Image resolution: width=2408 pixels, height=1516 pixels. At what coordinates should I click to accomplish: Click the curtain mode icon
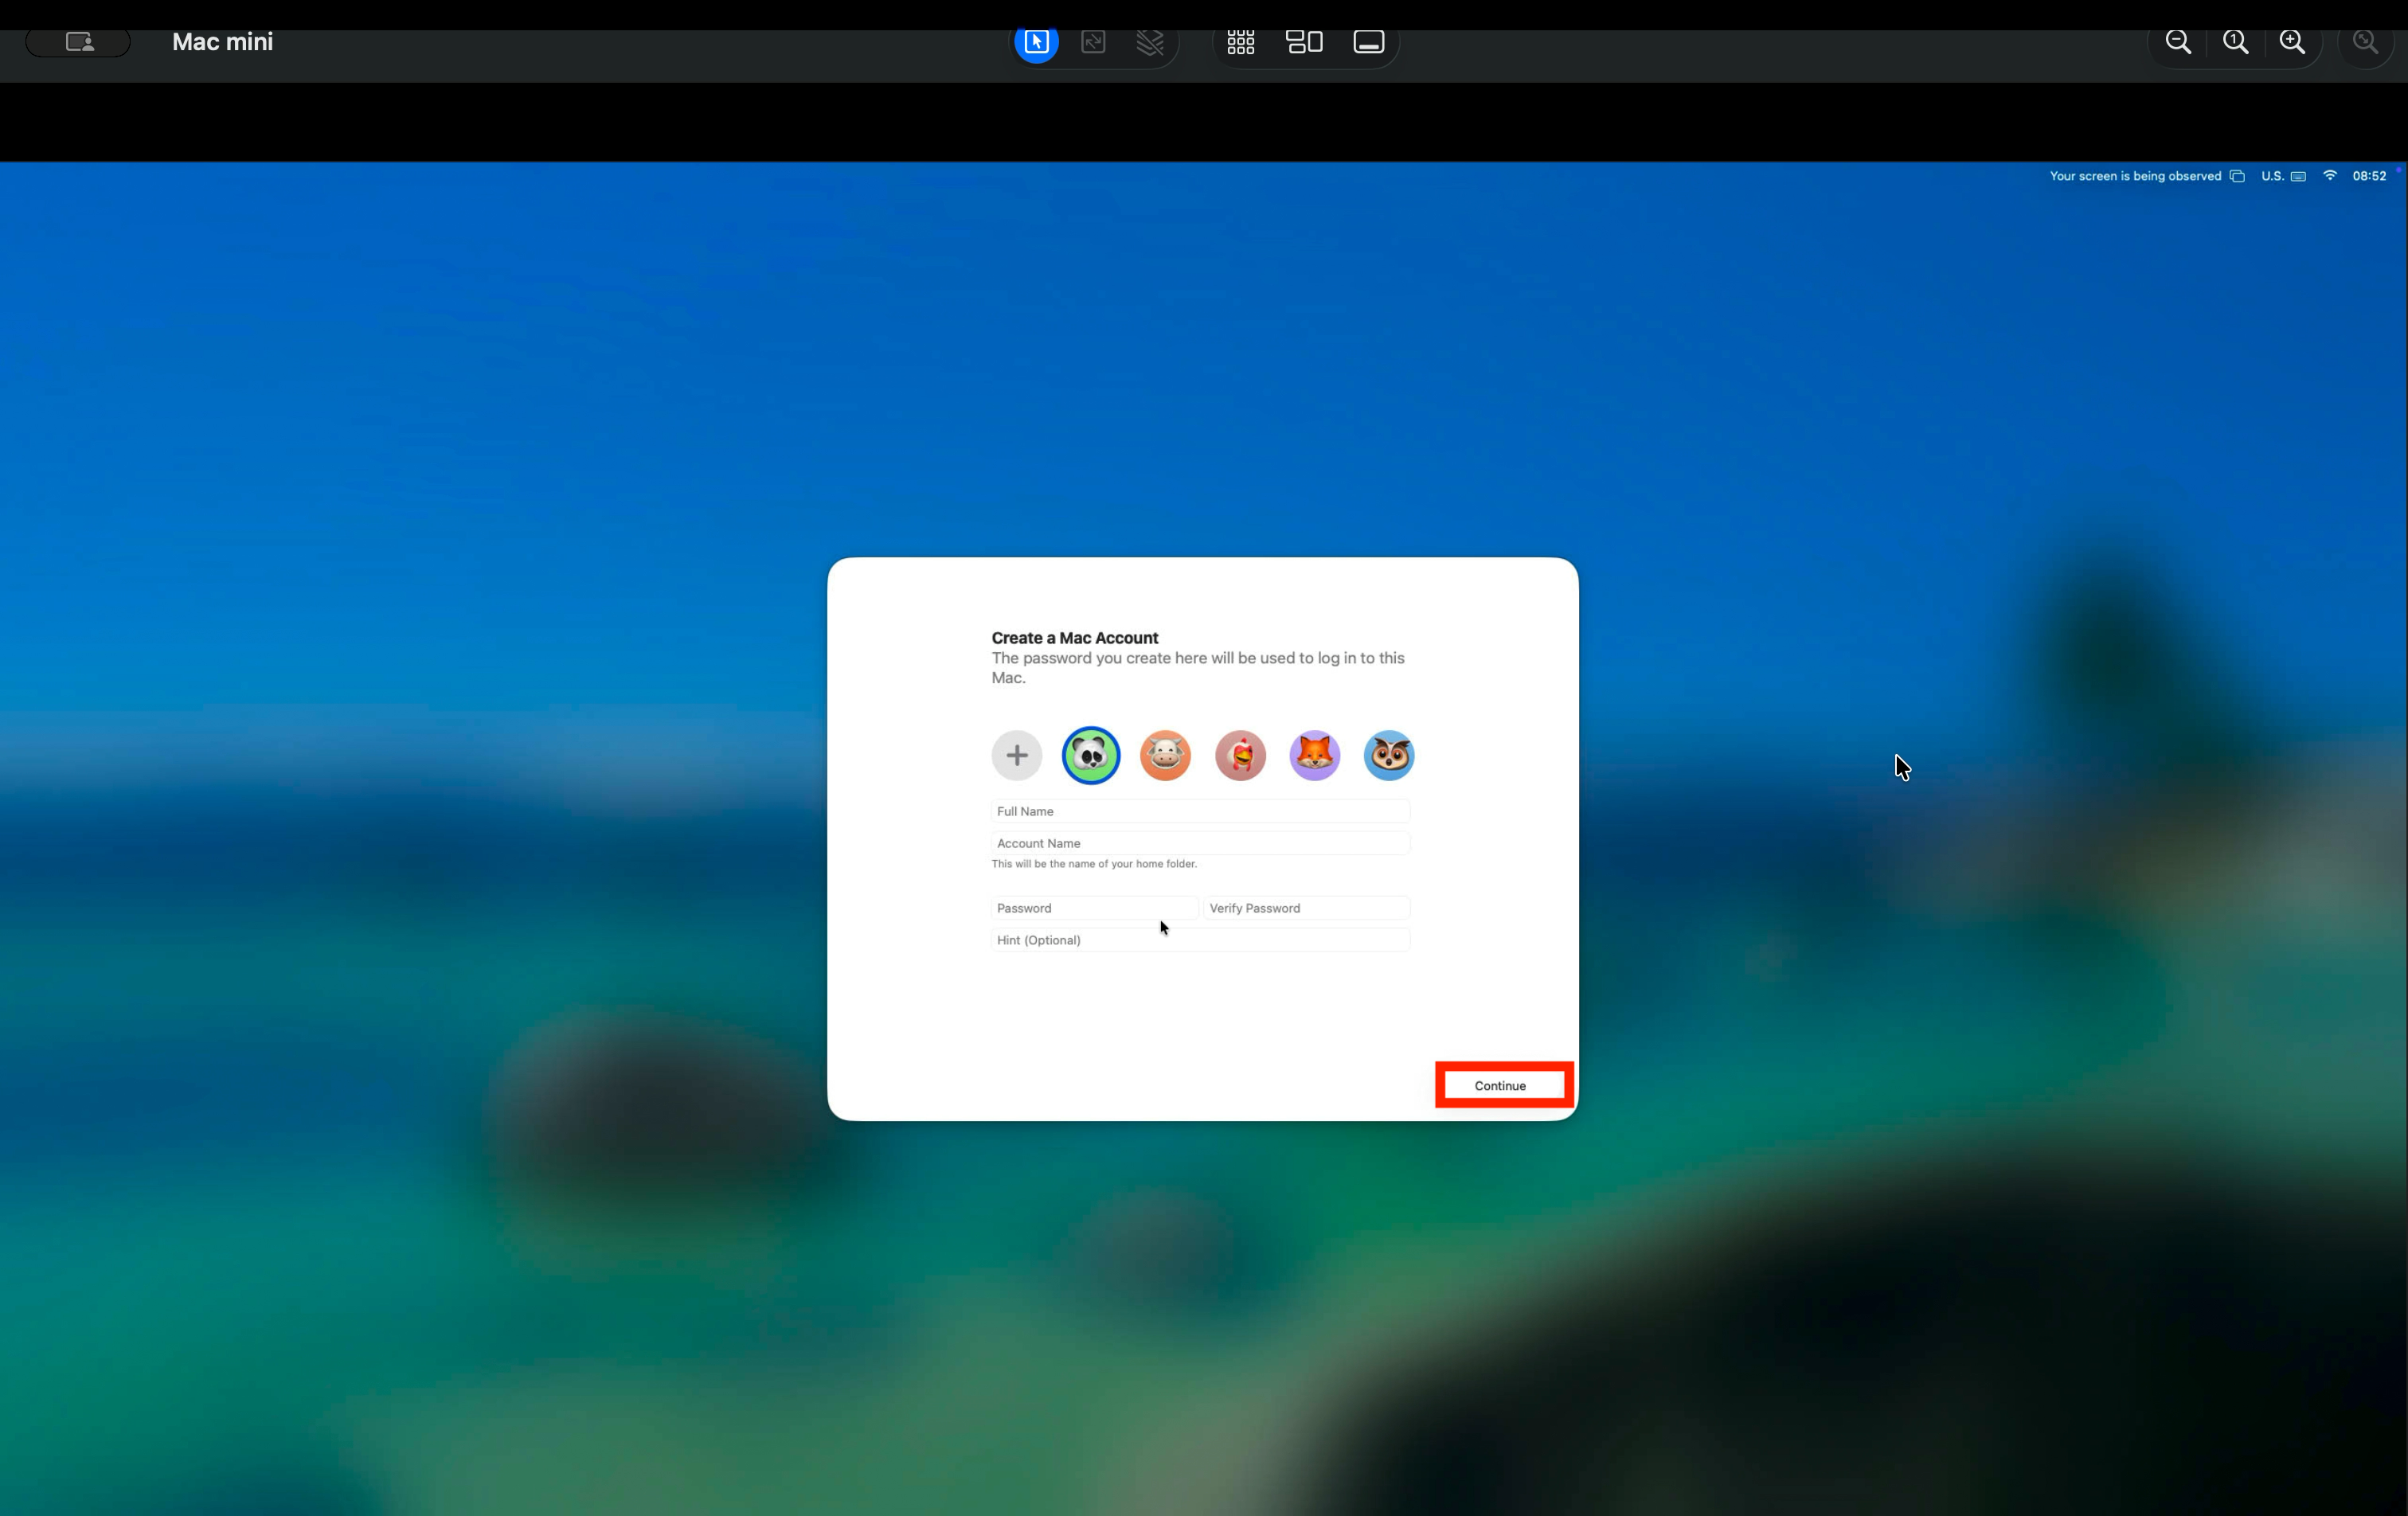(x=1150, y=42)
